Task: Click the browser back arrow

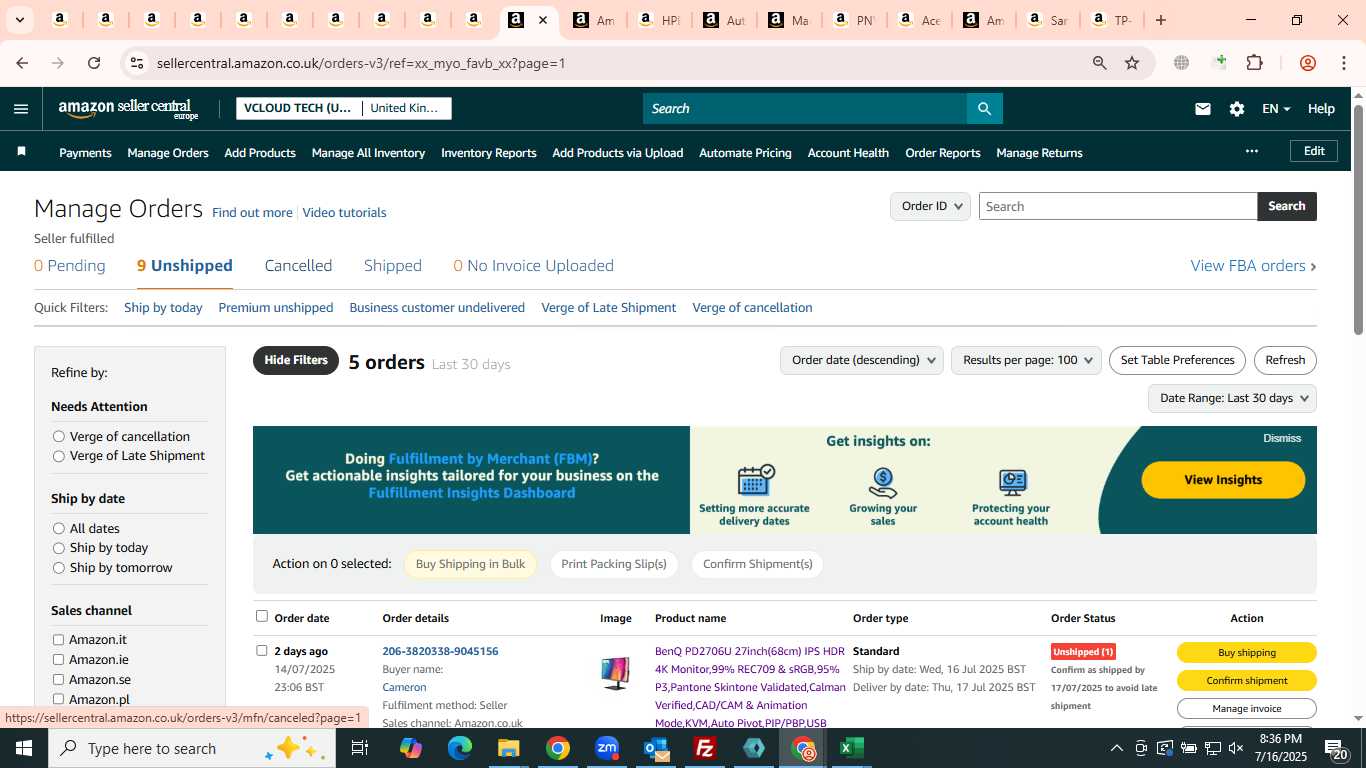Action: (x=22, y=63)
